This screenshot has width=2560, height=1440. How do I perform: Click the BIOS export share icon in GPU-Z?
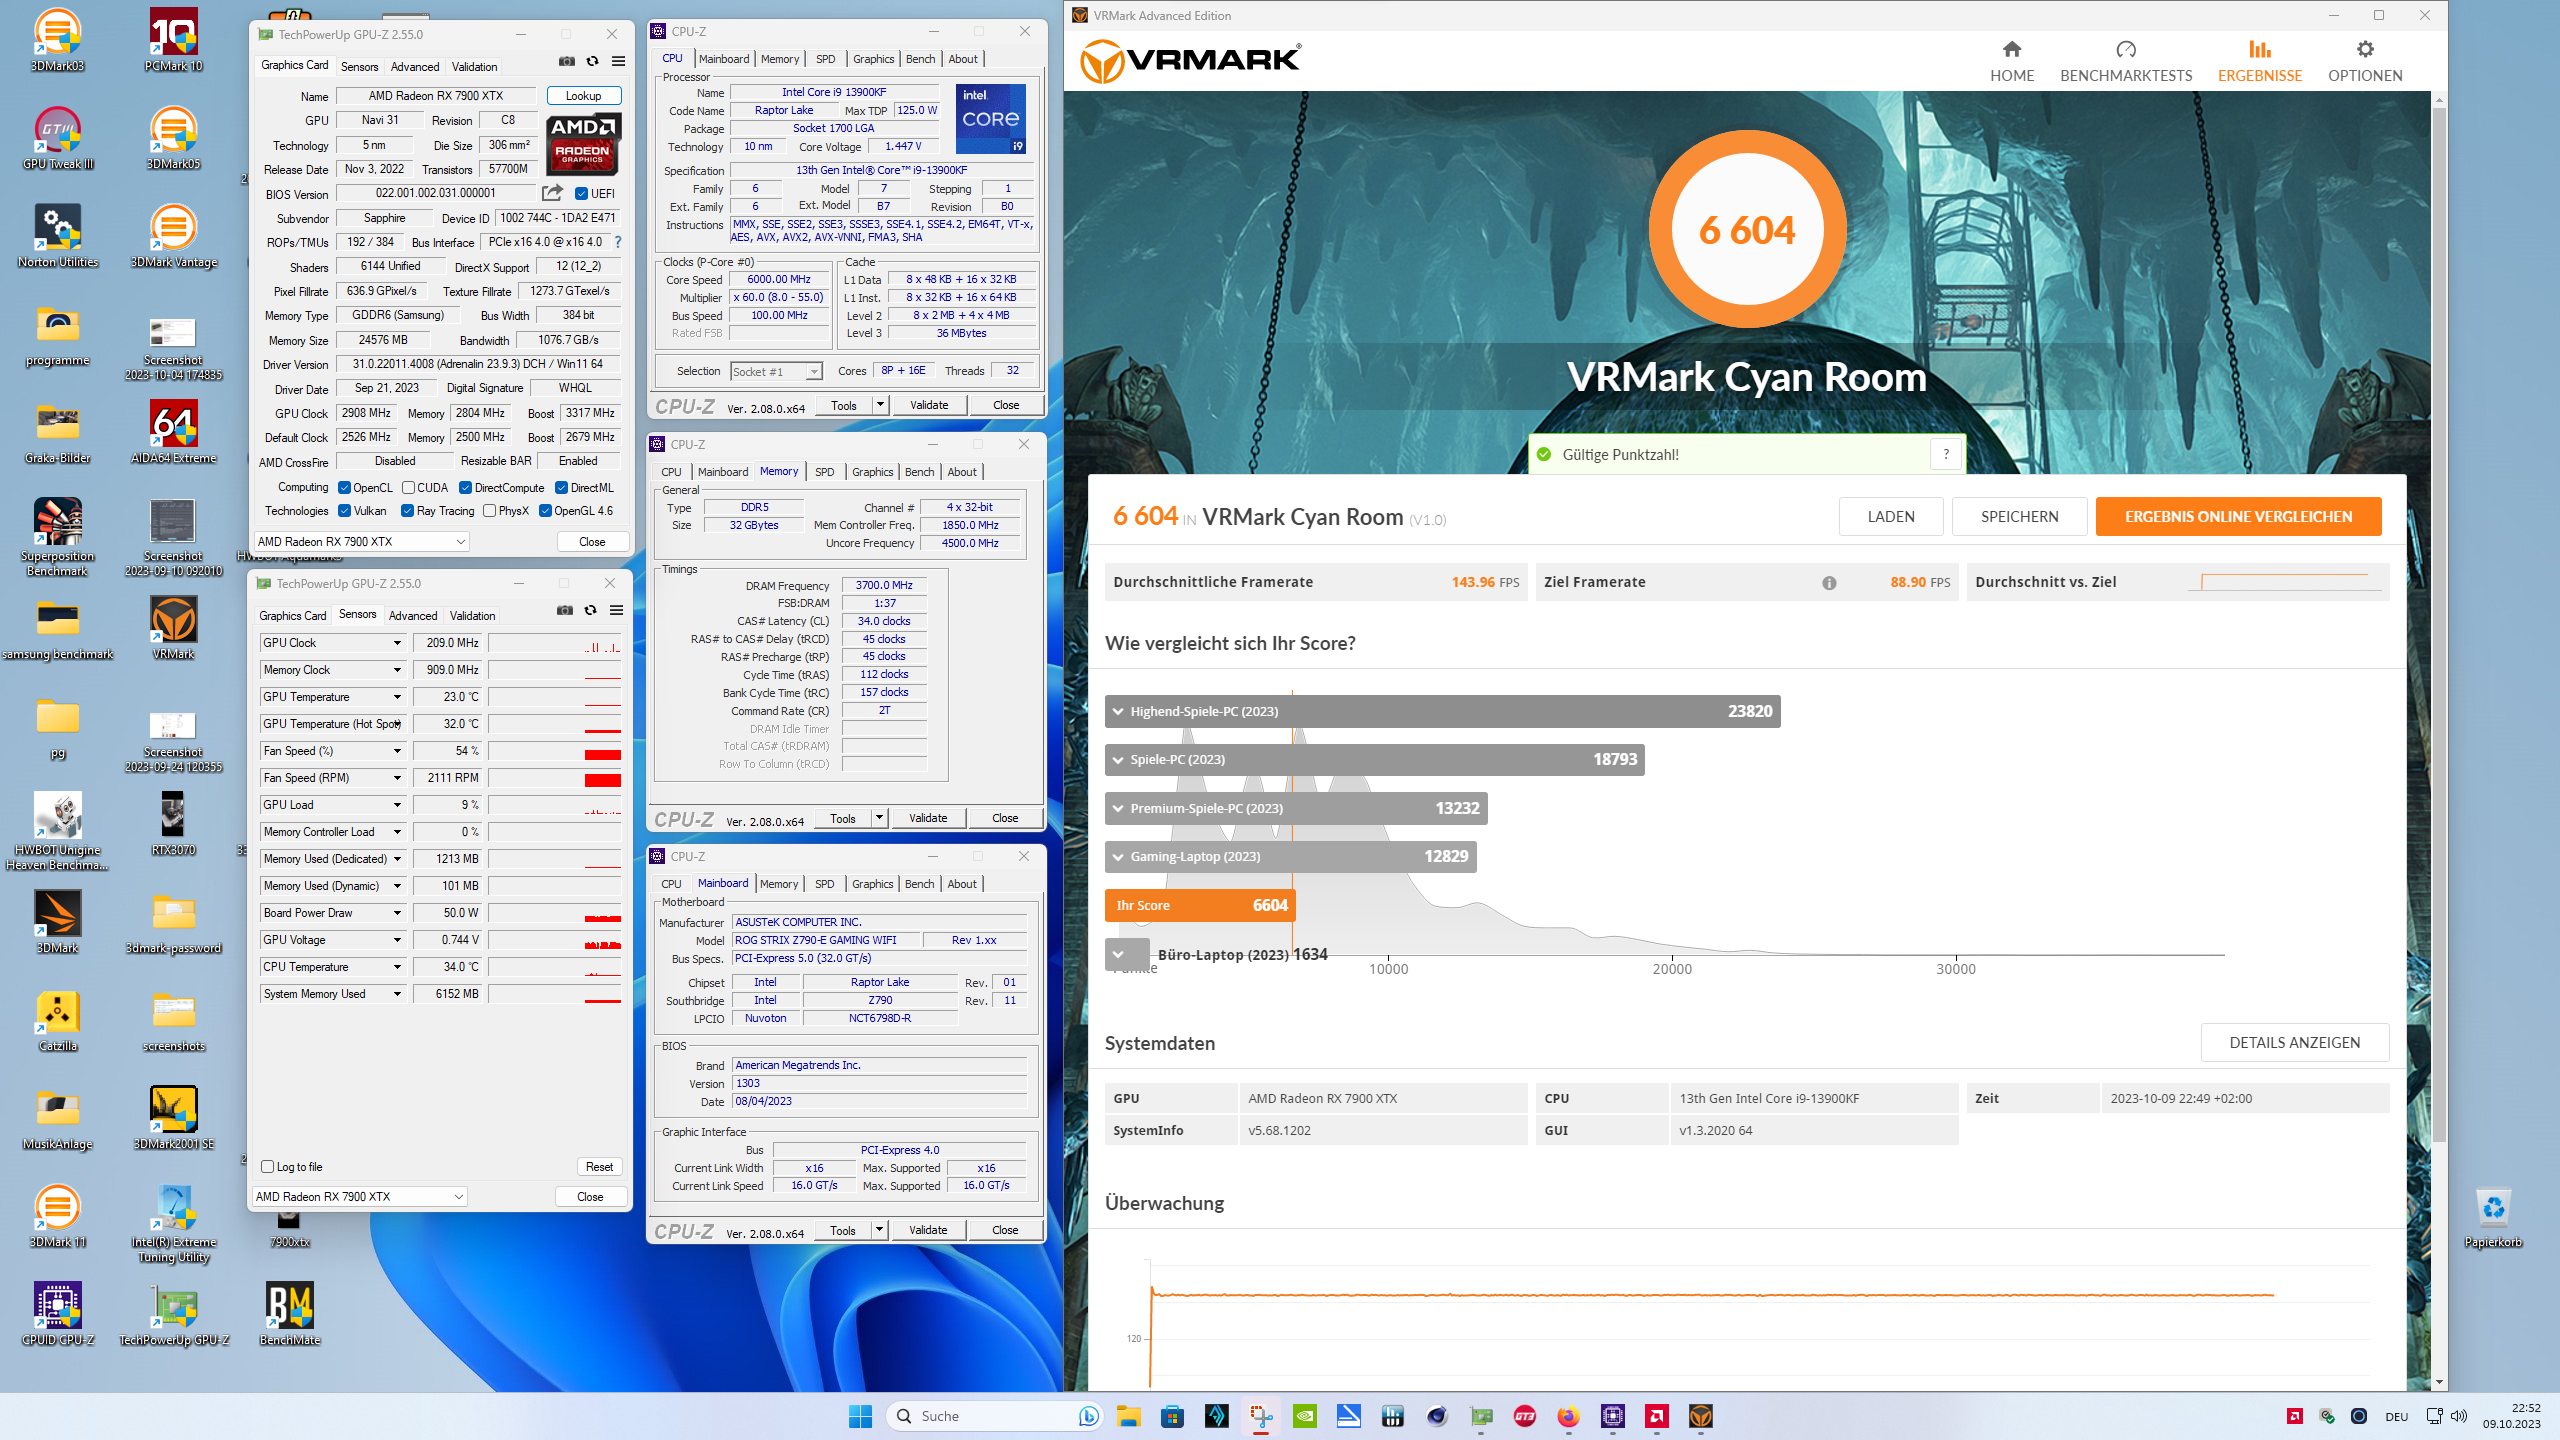(x=552, y=193)
